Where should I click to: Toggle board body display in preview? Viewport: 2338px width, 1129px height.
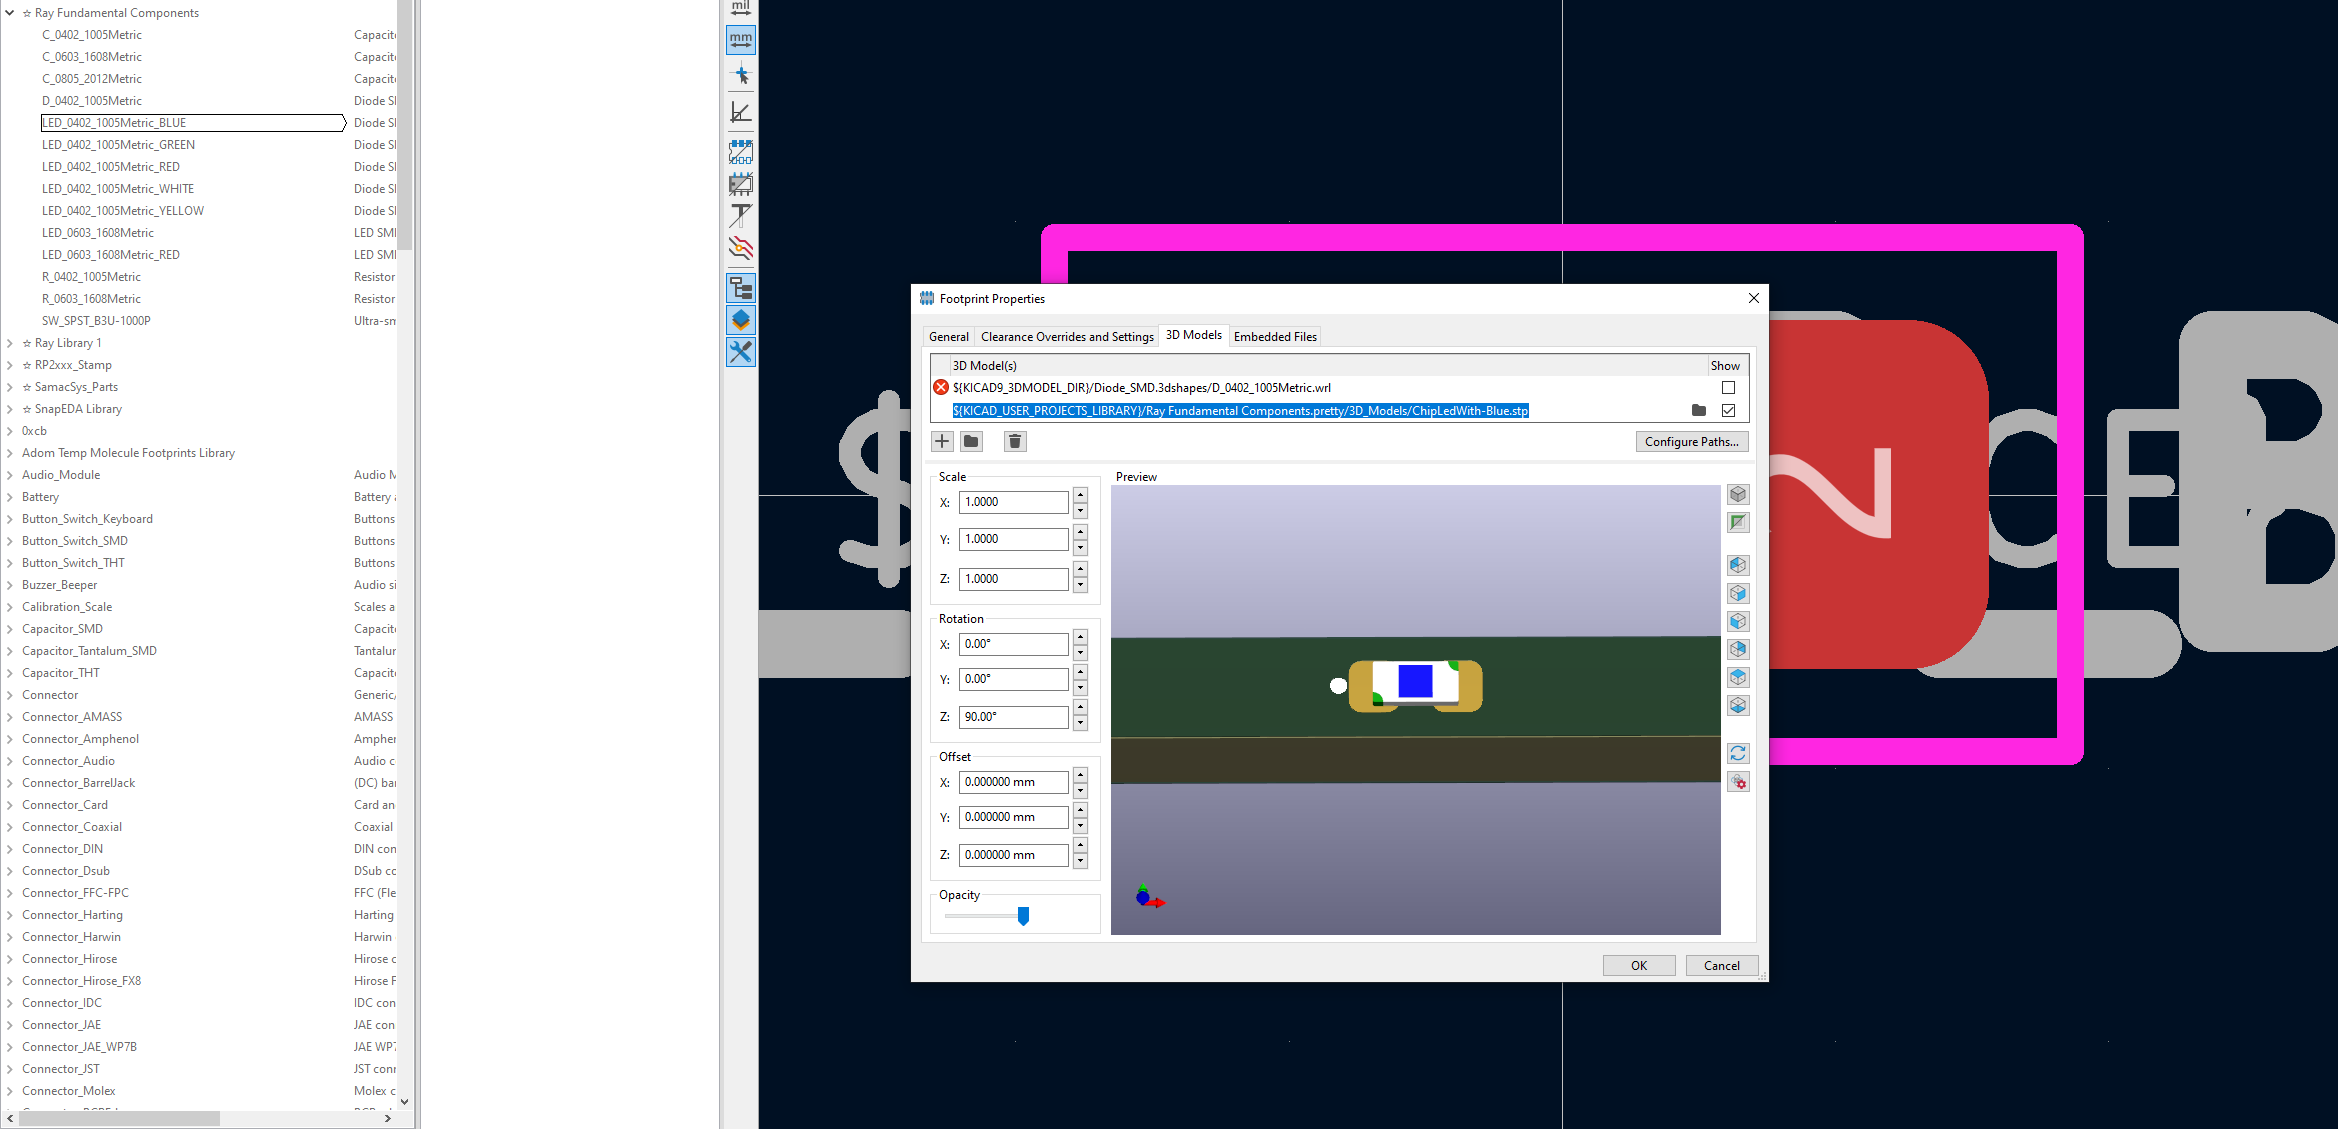1738,522
